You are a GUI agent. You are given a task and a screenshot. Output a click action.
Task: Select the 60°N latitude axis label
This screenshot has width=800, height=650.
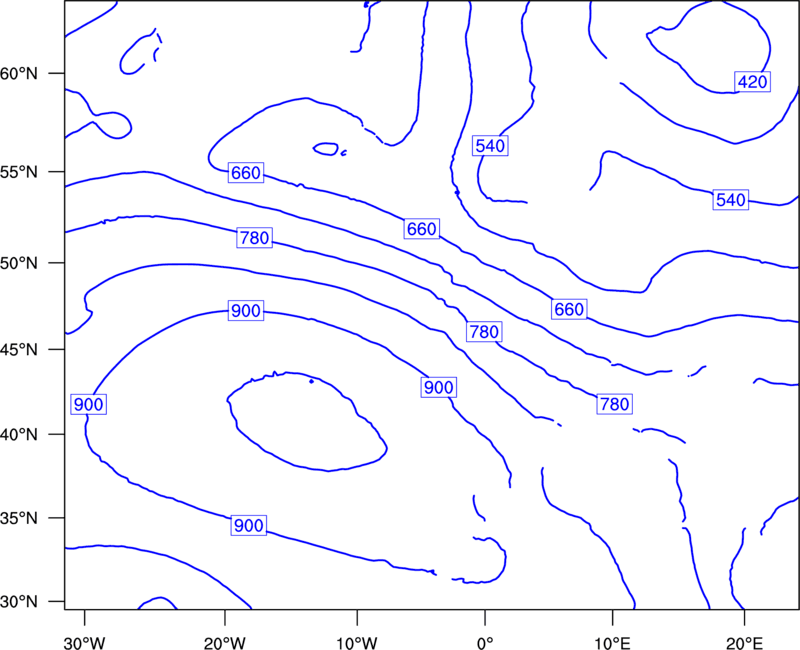19,73
